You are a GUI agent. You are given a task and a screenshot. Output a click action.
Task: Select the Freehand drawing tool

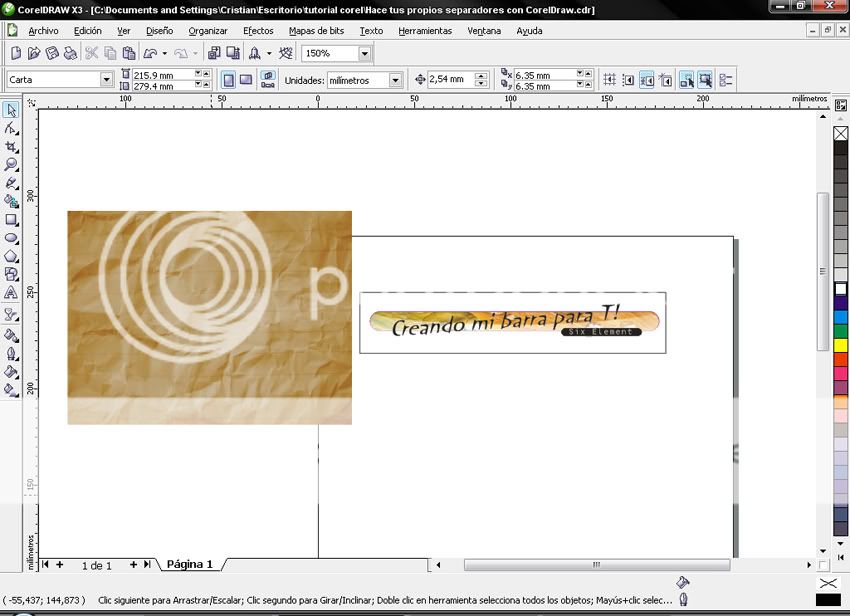click(11, 183)
